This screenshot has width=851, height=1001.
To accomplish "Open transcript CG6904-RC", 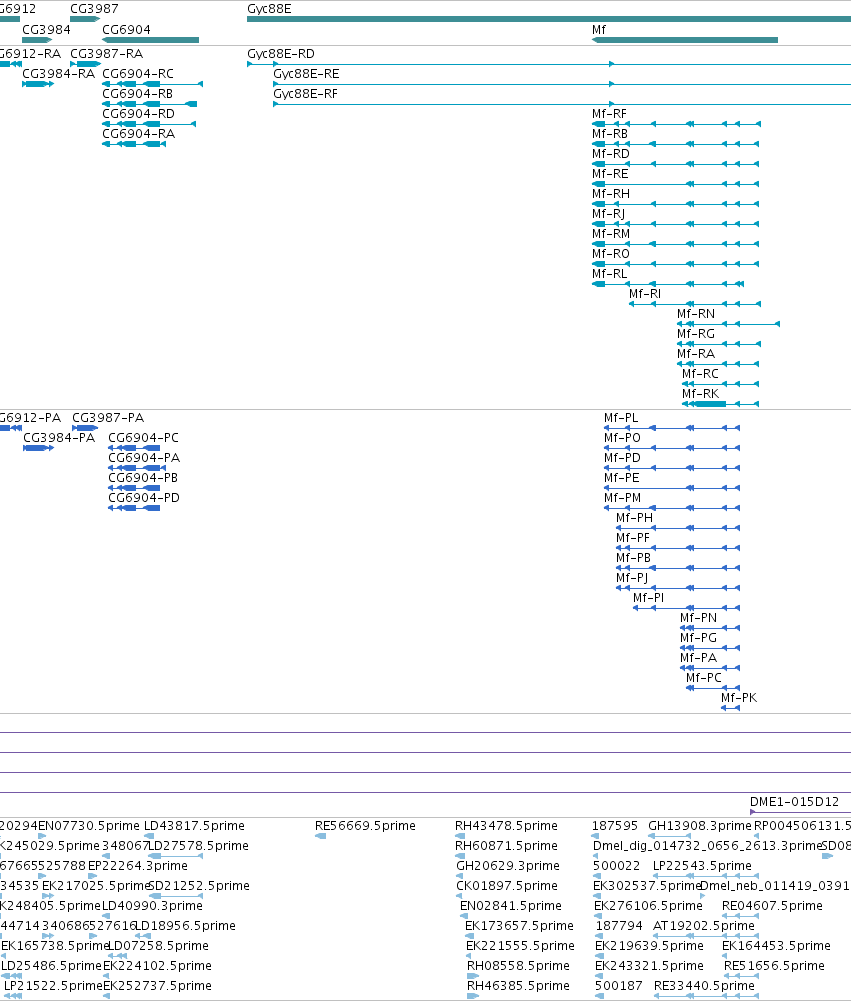I will pos(153,84).
